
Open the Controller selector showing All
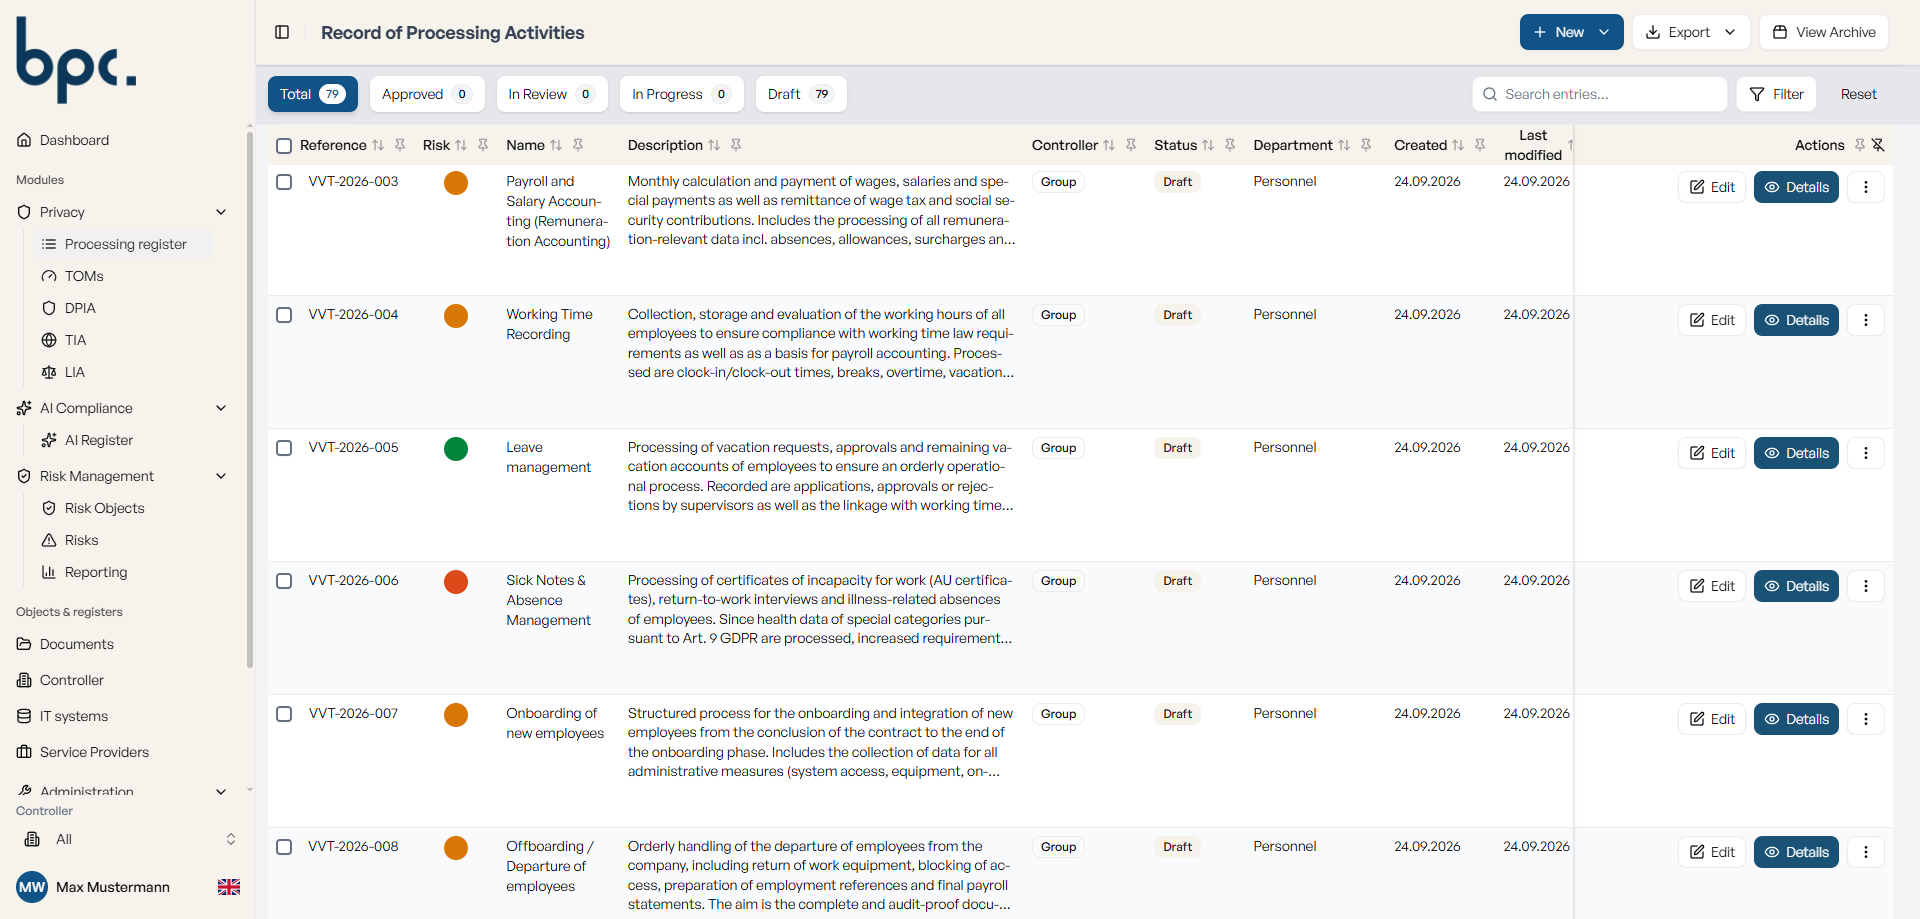coord(128,839)
